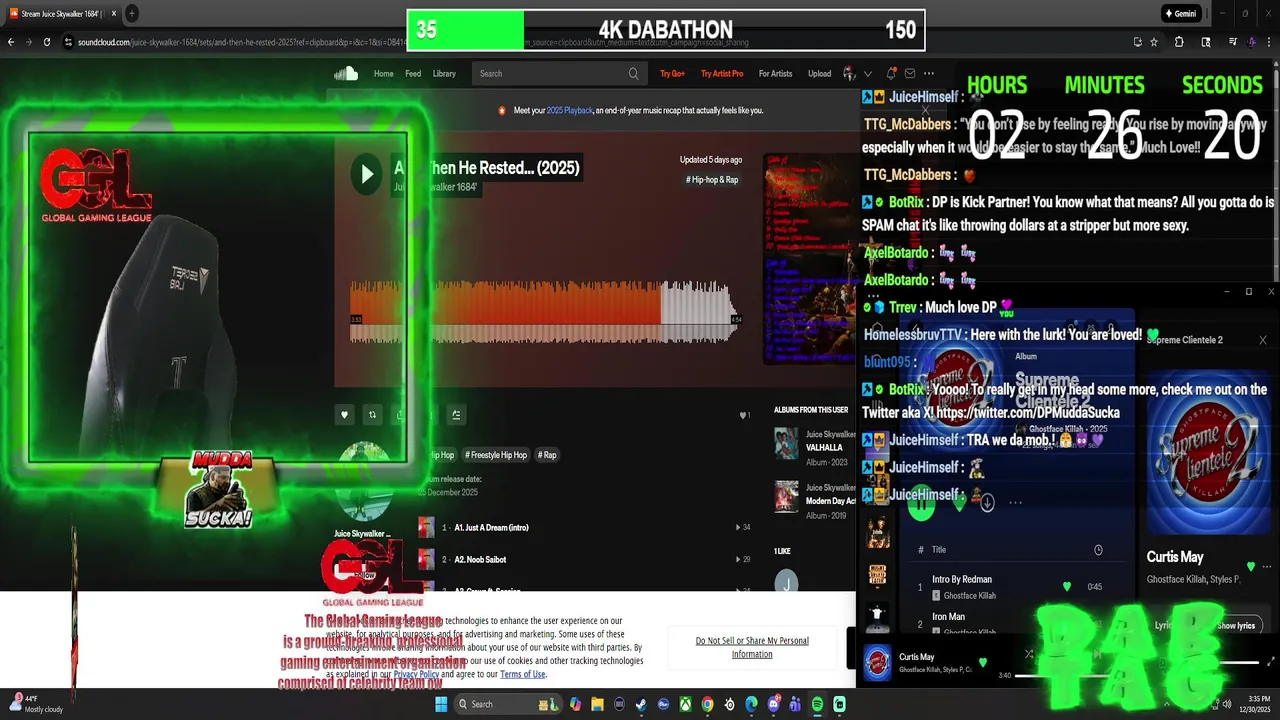
Task: Toggle the heart beside Curtis May title
Action: coord(1251,566)
